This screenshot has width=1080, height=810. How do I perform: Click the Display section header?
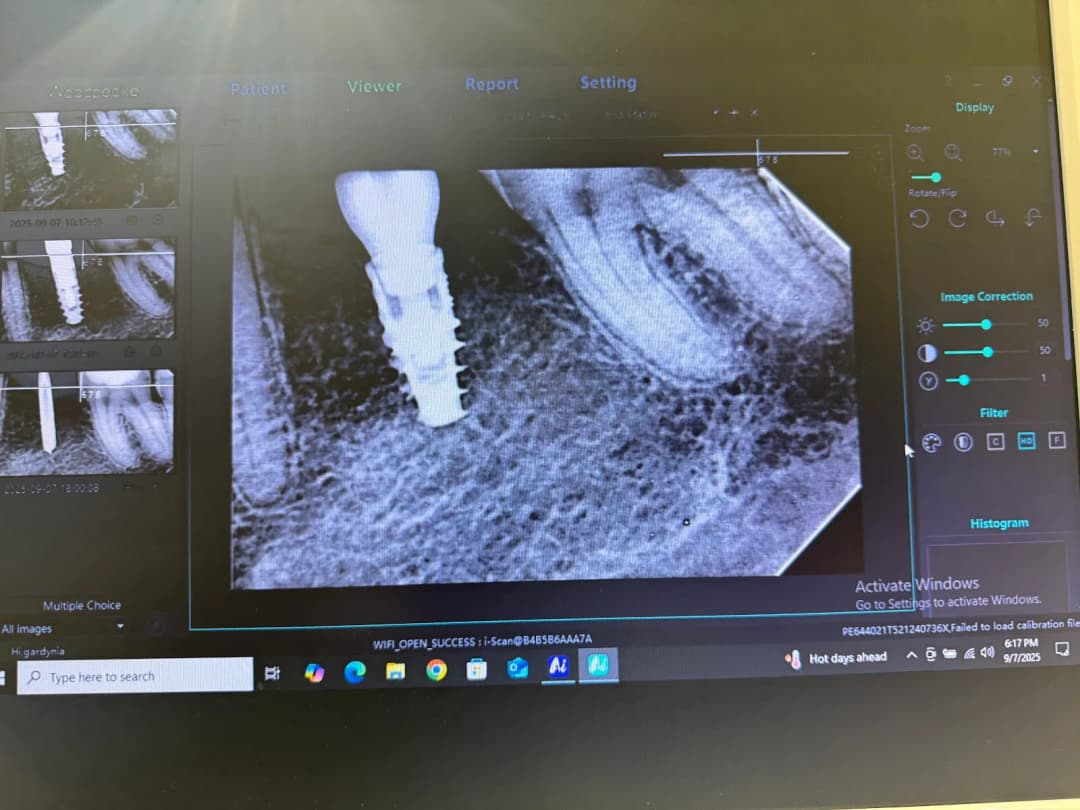coord(975,107)
